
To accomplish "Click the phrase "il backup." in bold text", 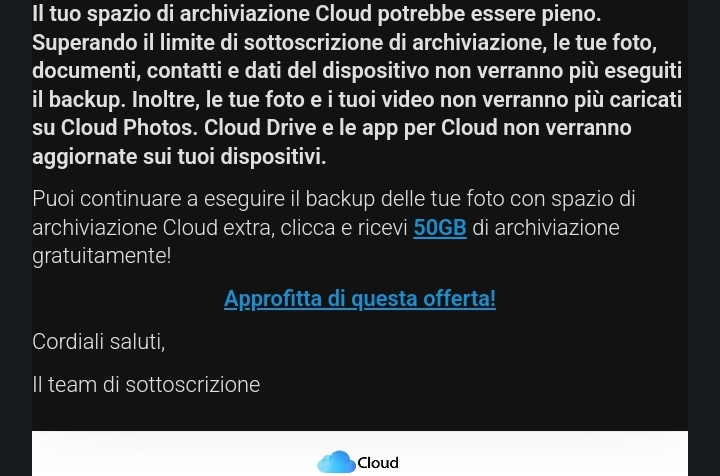I will [x=79, y=100].
